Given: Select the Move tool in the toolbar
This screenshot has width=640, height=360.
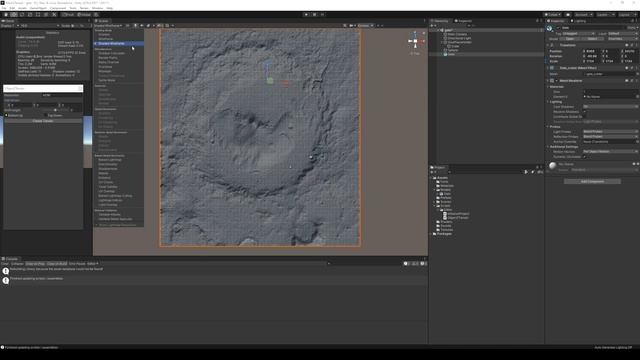Looking at the screenshot, I should pos(14,15).
